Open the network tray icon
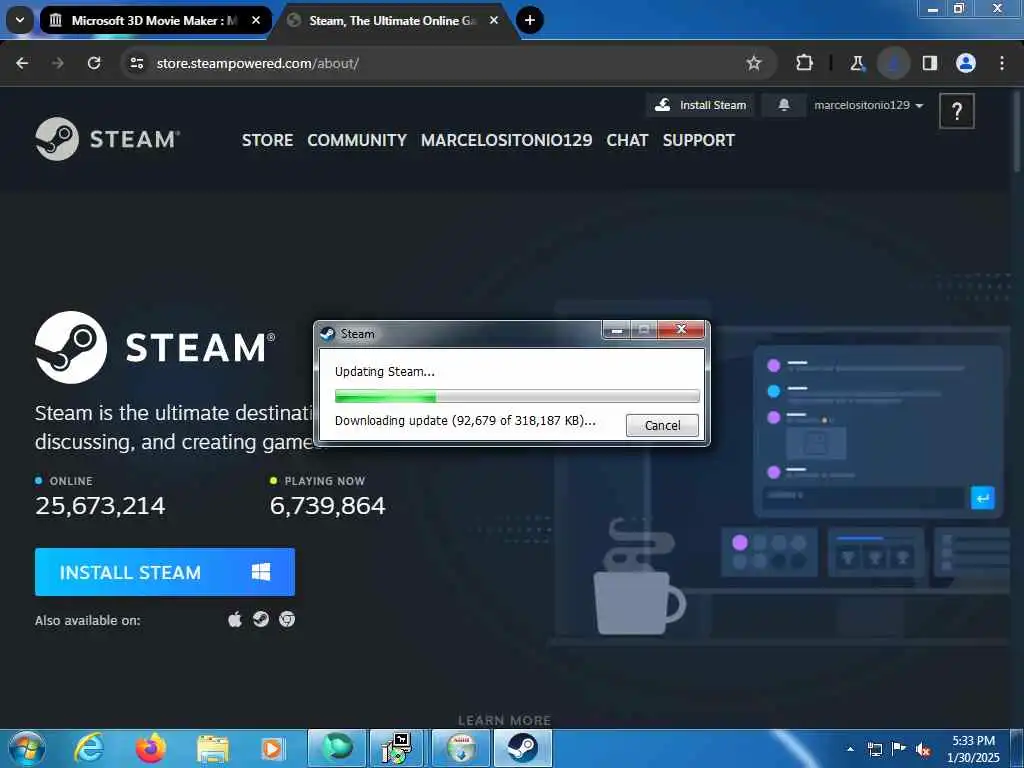Screen dimensions: 1024x768 coord(875,749)
